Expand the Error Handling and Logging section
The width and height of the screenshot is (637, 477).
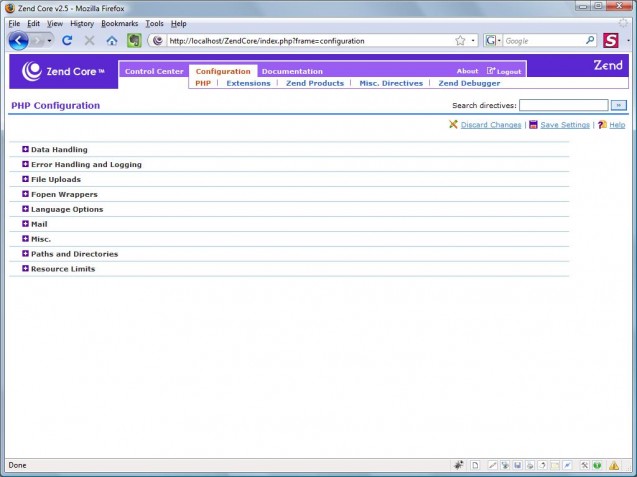tap(25, 164)
